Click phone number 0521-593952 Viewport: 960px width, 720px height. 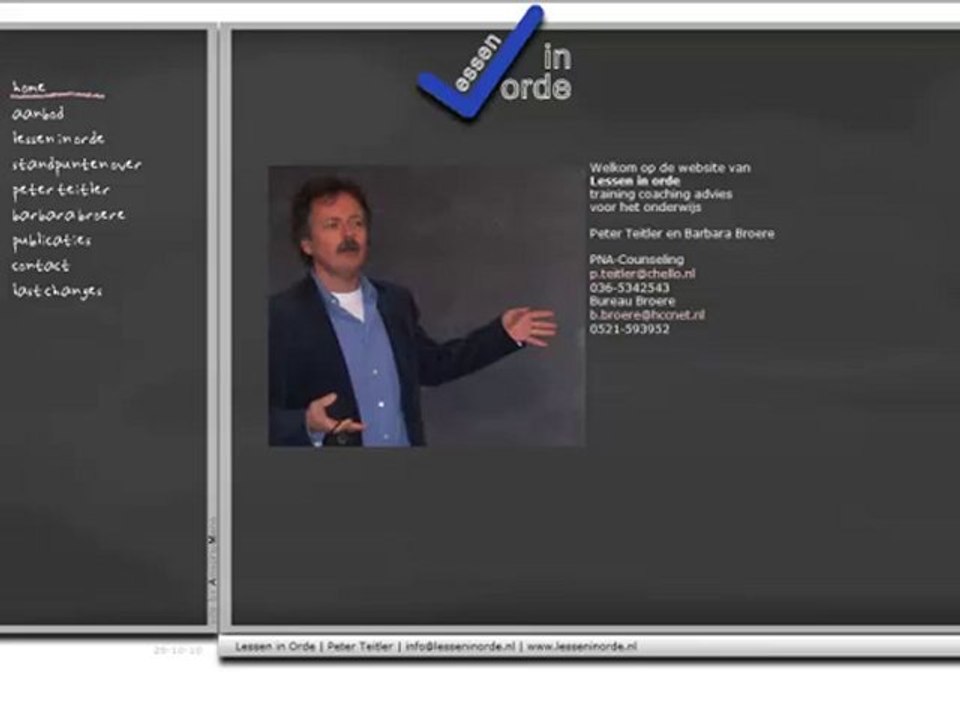[629, 329]
